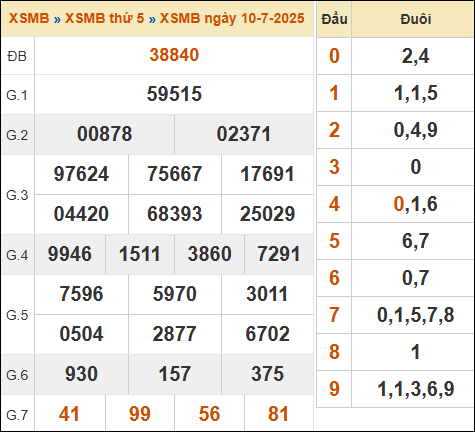The width and height of the screenshot is (475, 432).
Task: Select G.4 number 9946
Action: [70, 254]
